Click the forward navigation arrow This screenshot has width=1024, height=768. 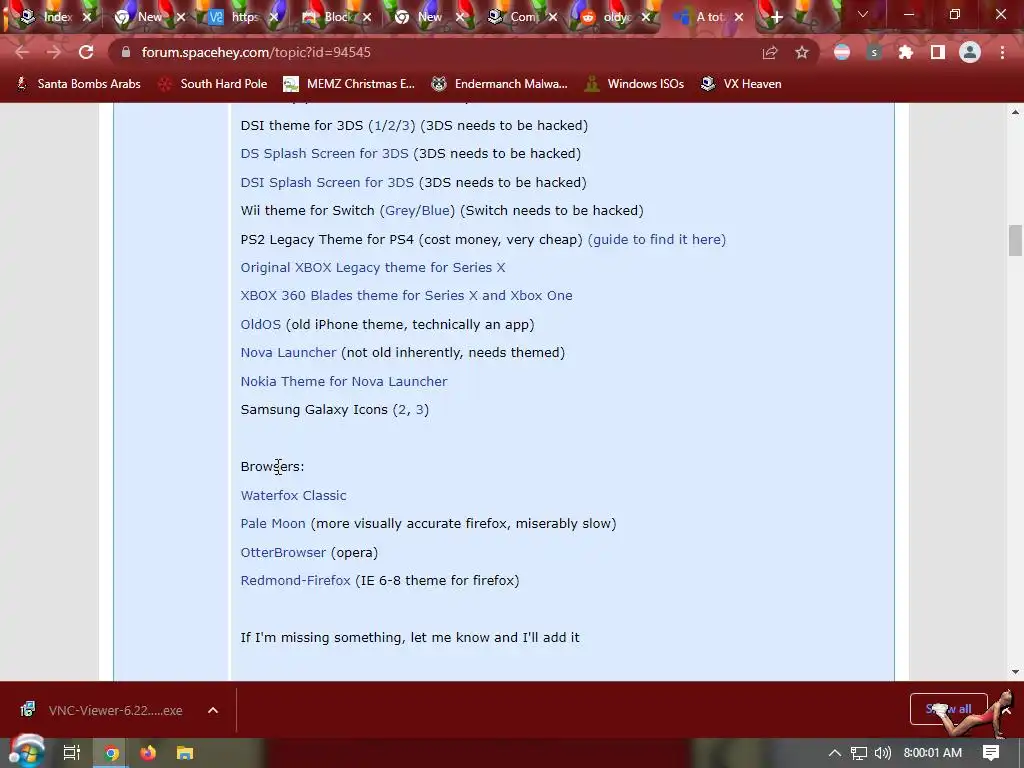coord(54,52)
